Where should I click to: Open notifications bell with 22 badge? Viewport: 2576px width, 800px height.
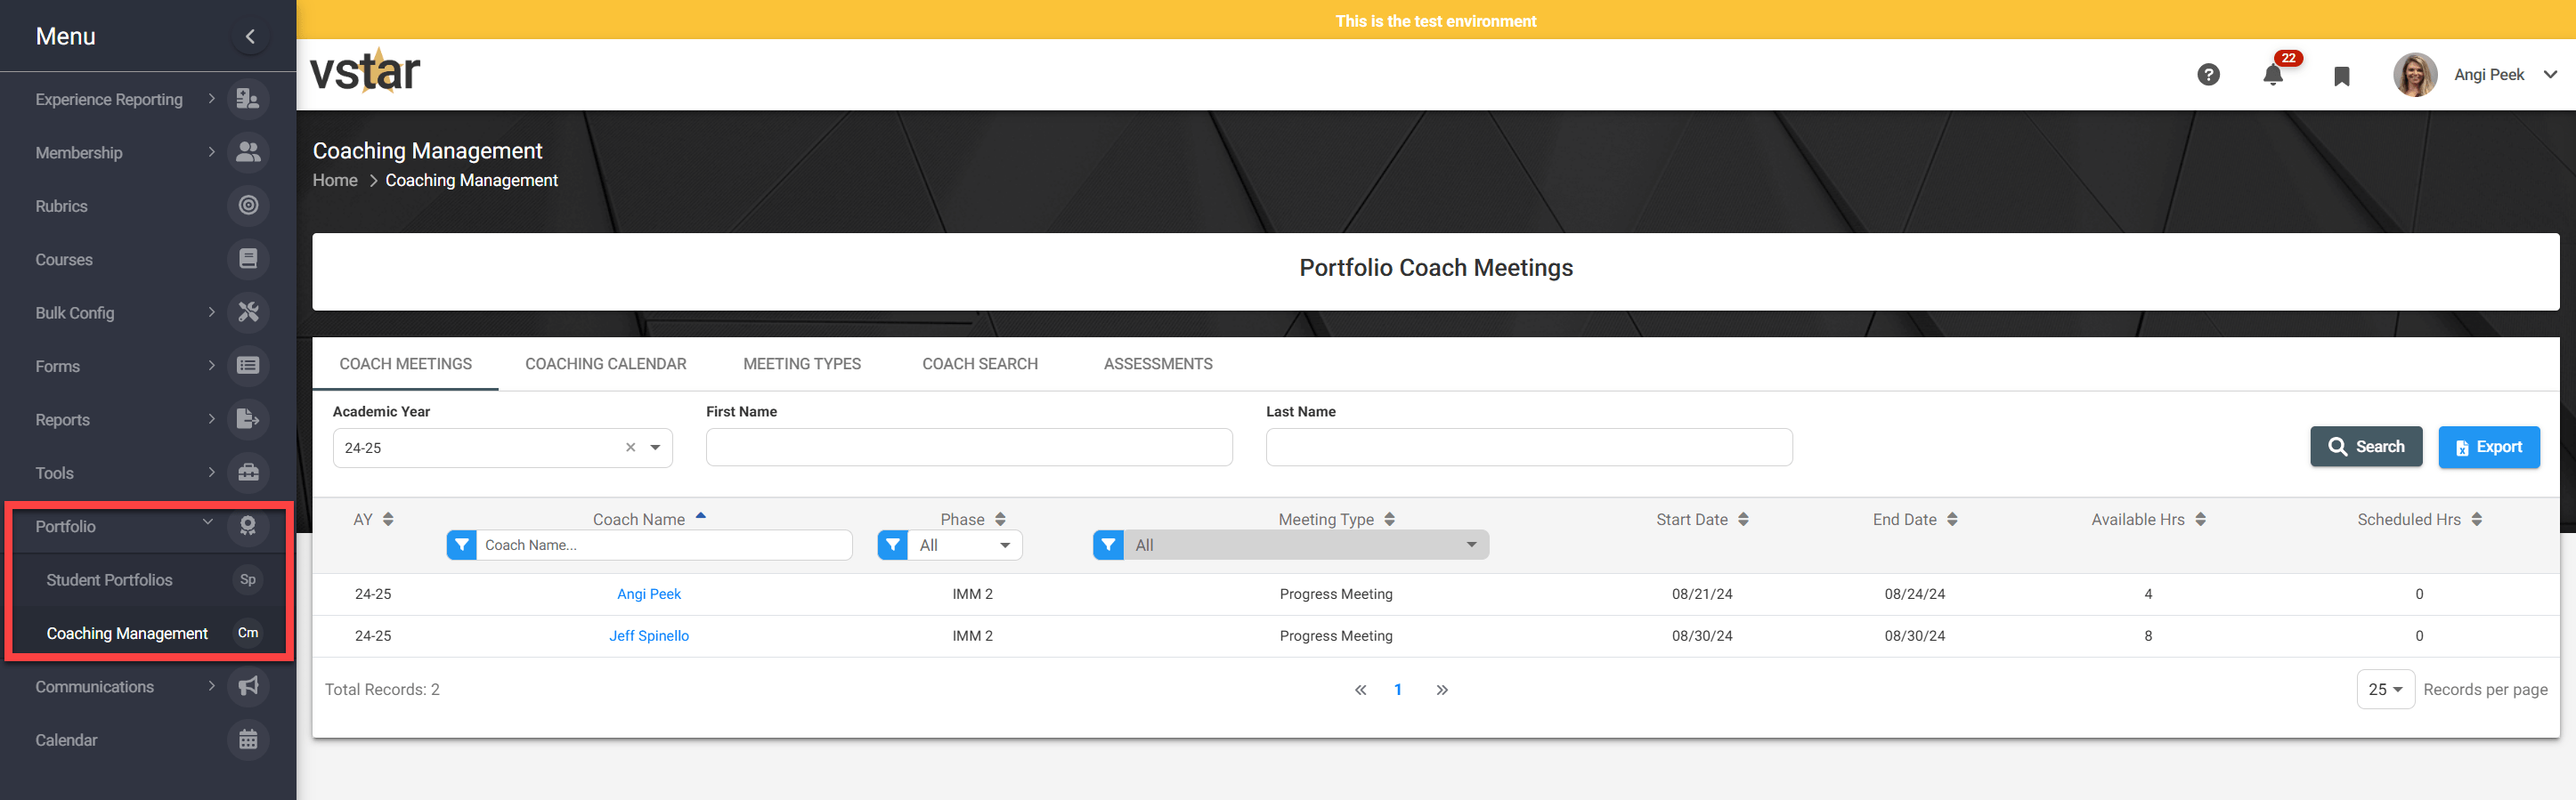coord(2273,75)
